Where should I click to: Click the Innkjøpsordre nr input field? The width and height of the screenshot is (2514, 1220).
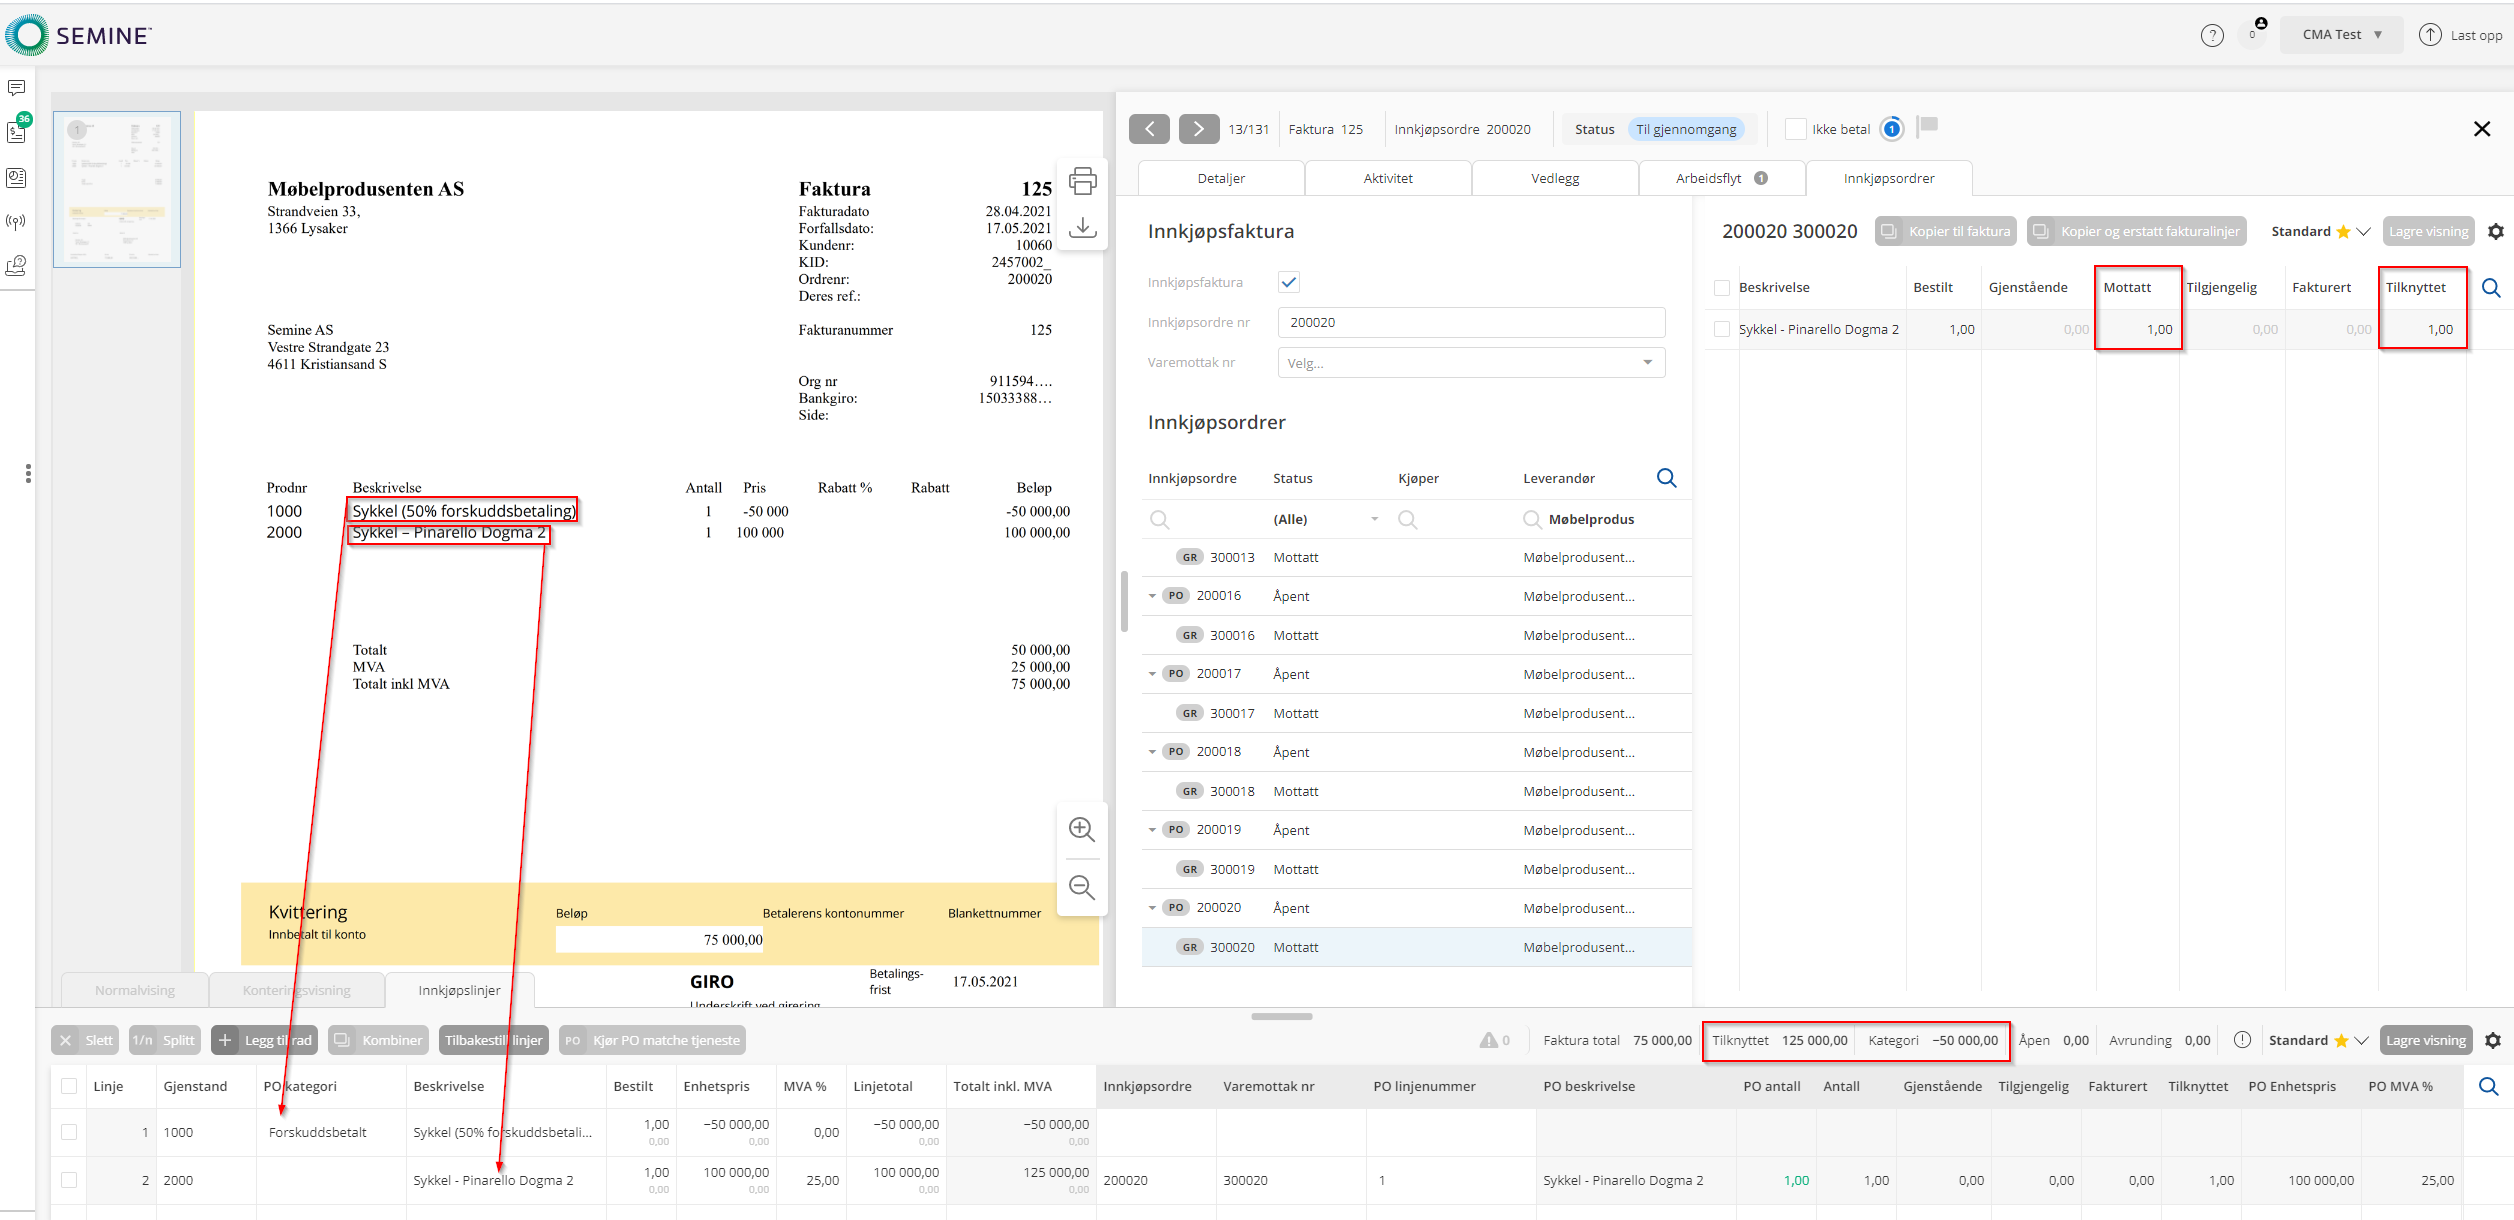pyautogui.click(x=1471, y=322)
